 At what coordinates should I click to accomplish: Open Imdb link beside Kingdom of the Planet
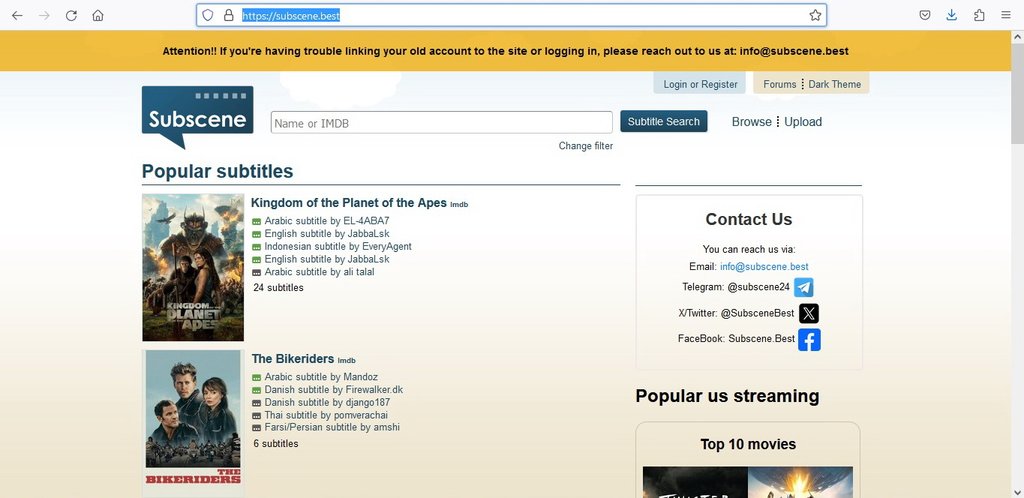pyautogui.click(x=459, y=205)
